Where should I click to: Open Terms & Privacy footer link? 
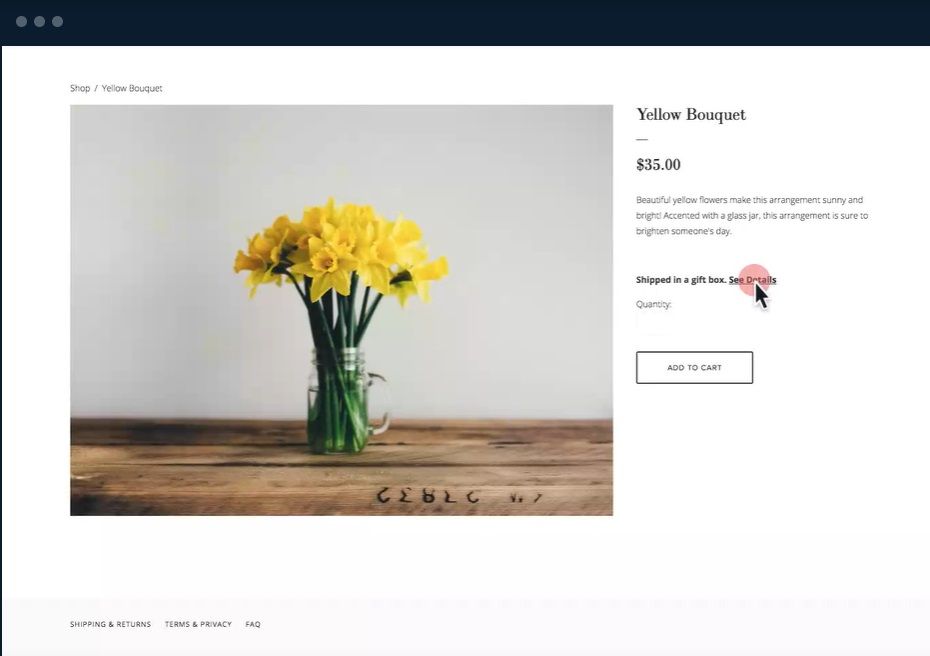[198, 625]
